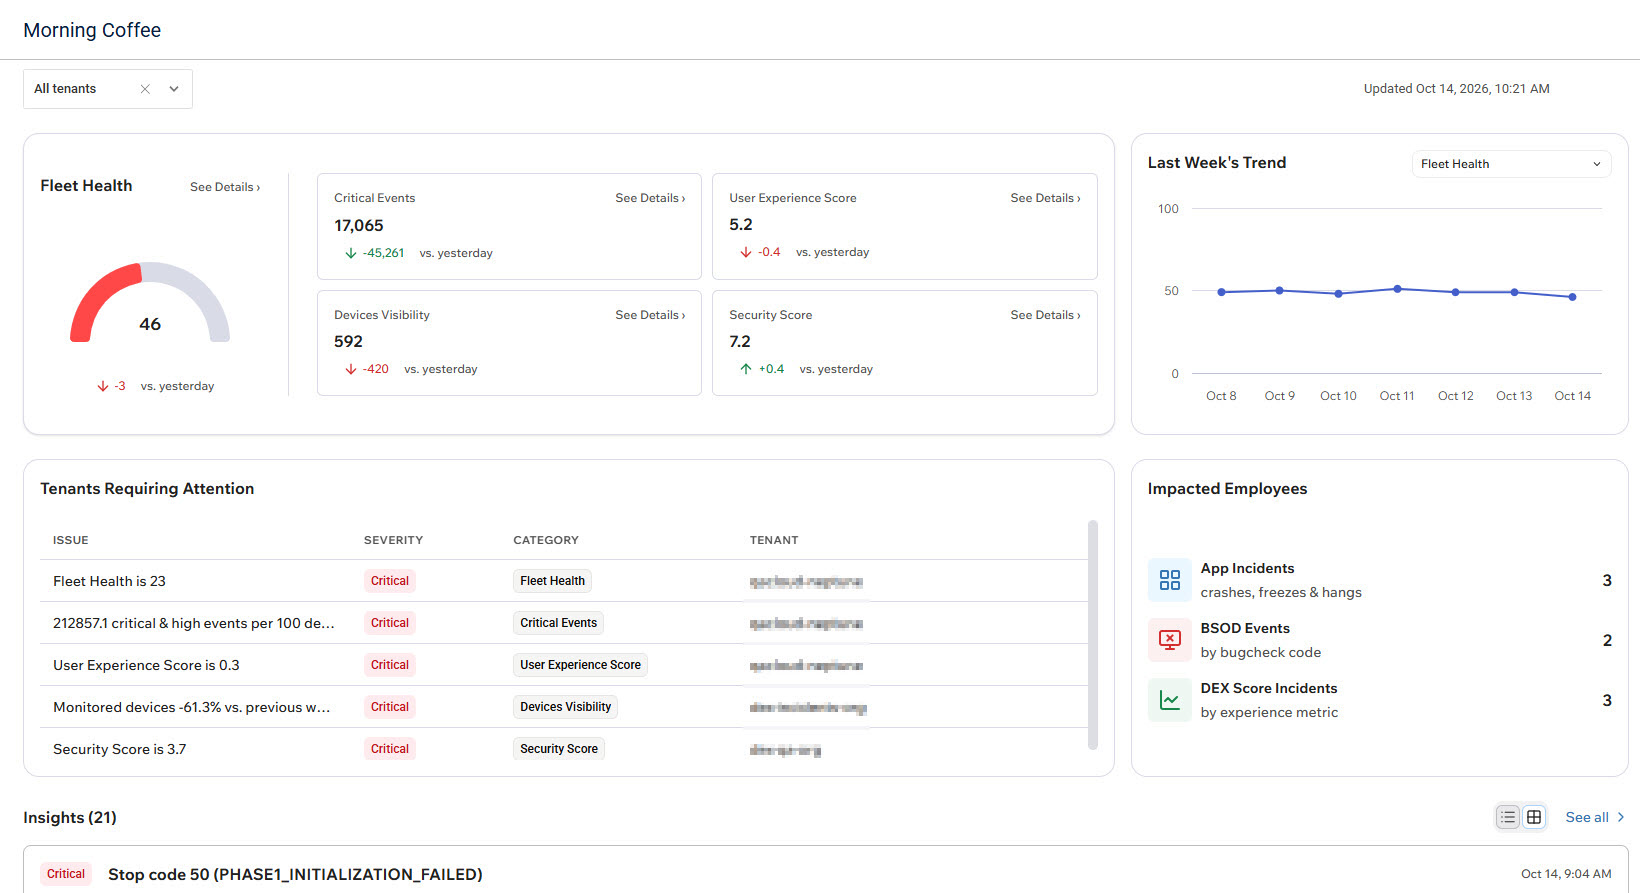Click See all insights link
This screenshot has height=893, width=1640.
coord(1595,817)
